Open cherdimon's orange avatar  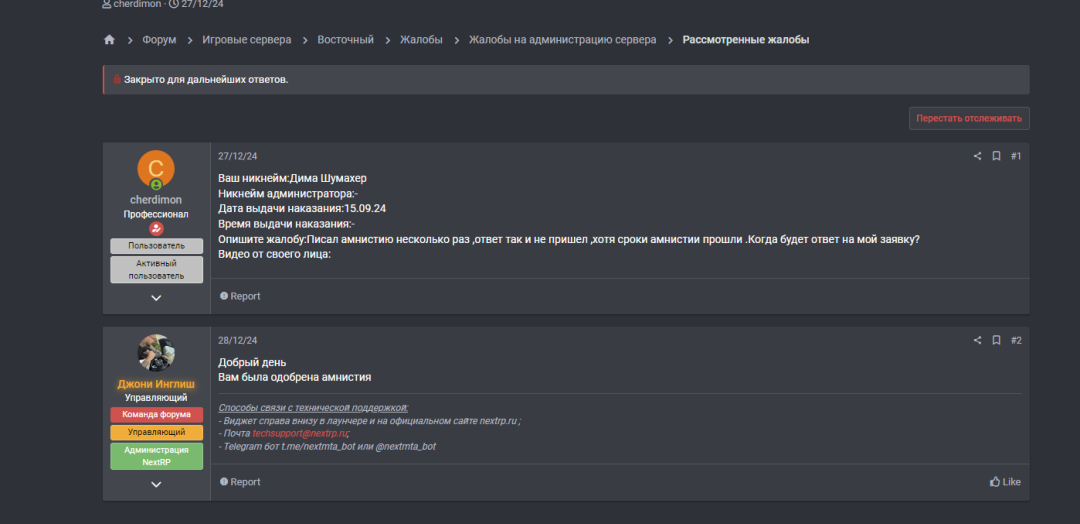[x=156, y=169]
